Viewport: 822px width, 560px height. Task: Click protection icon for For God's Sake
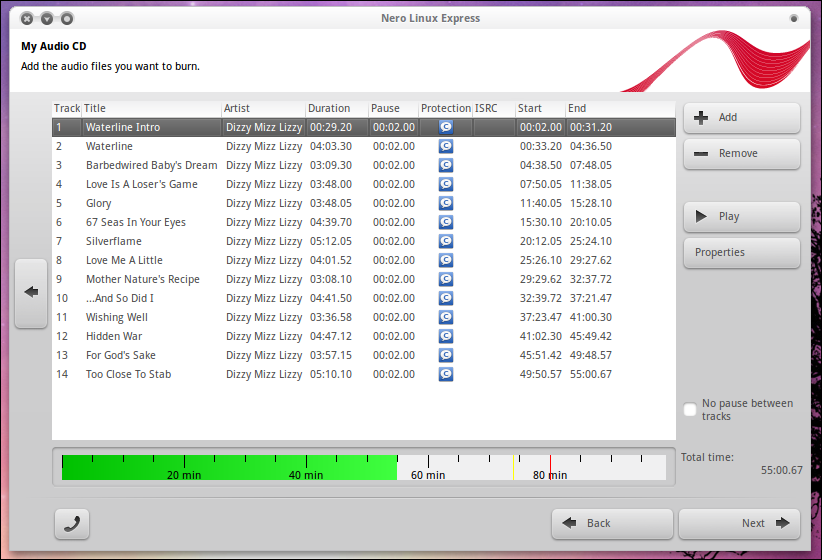pos(446,355)
